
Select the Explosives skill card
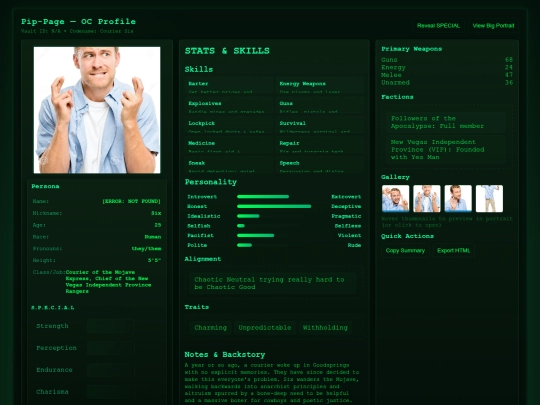point(229,105)
